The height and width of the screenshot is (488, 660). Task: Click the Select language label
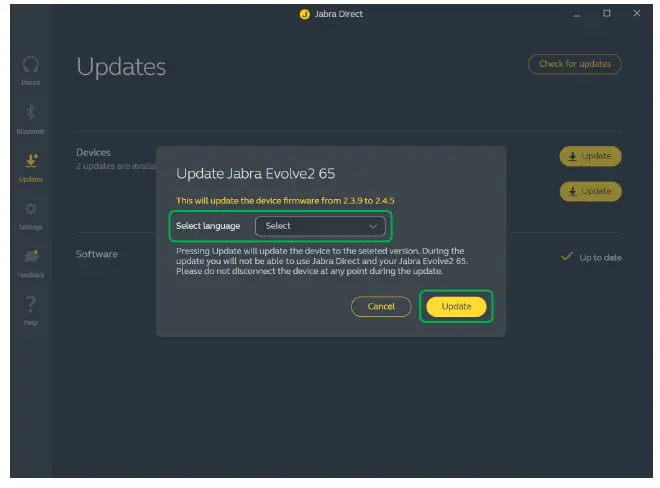[208, 226]
